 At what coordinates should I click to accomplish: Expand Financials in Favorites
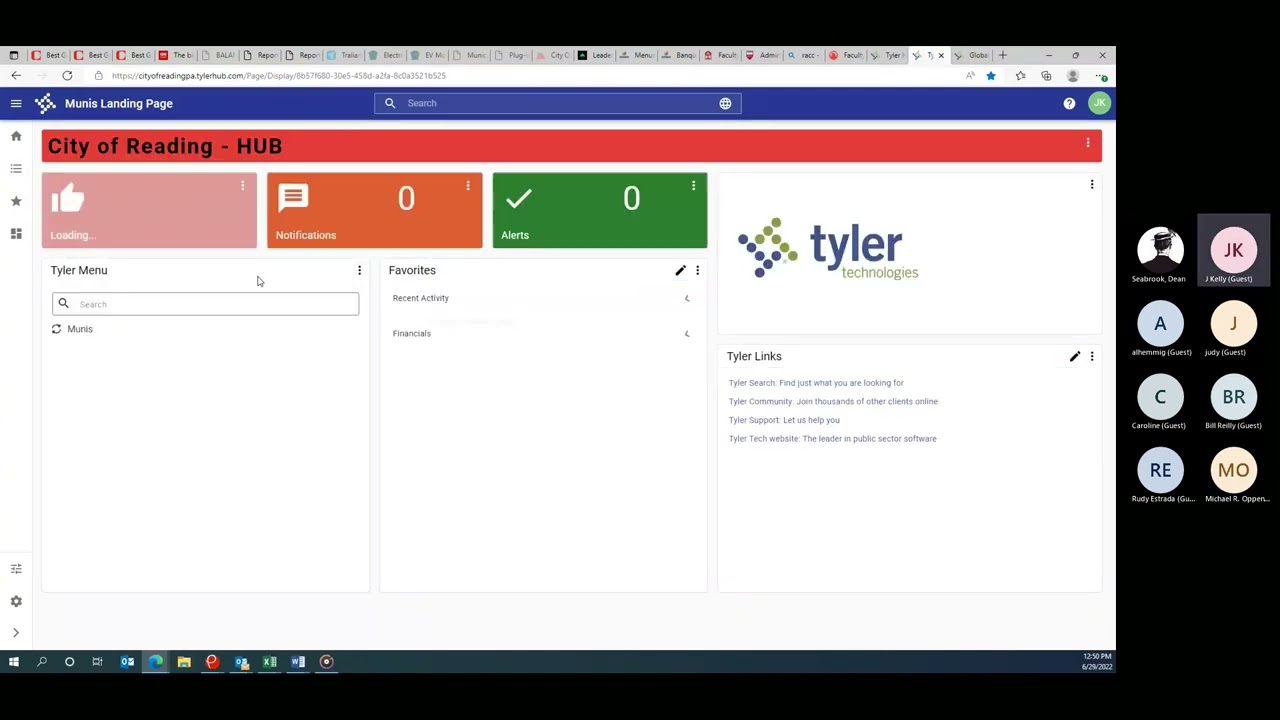[686, 333]
